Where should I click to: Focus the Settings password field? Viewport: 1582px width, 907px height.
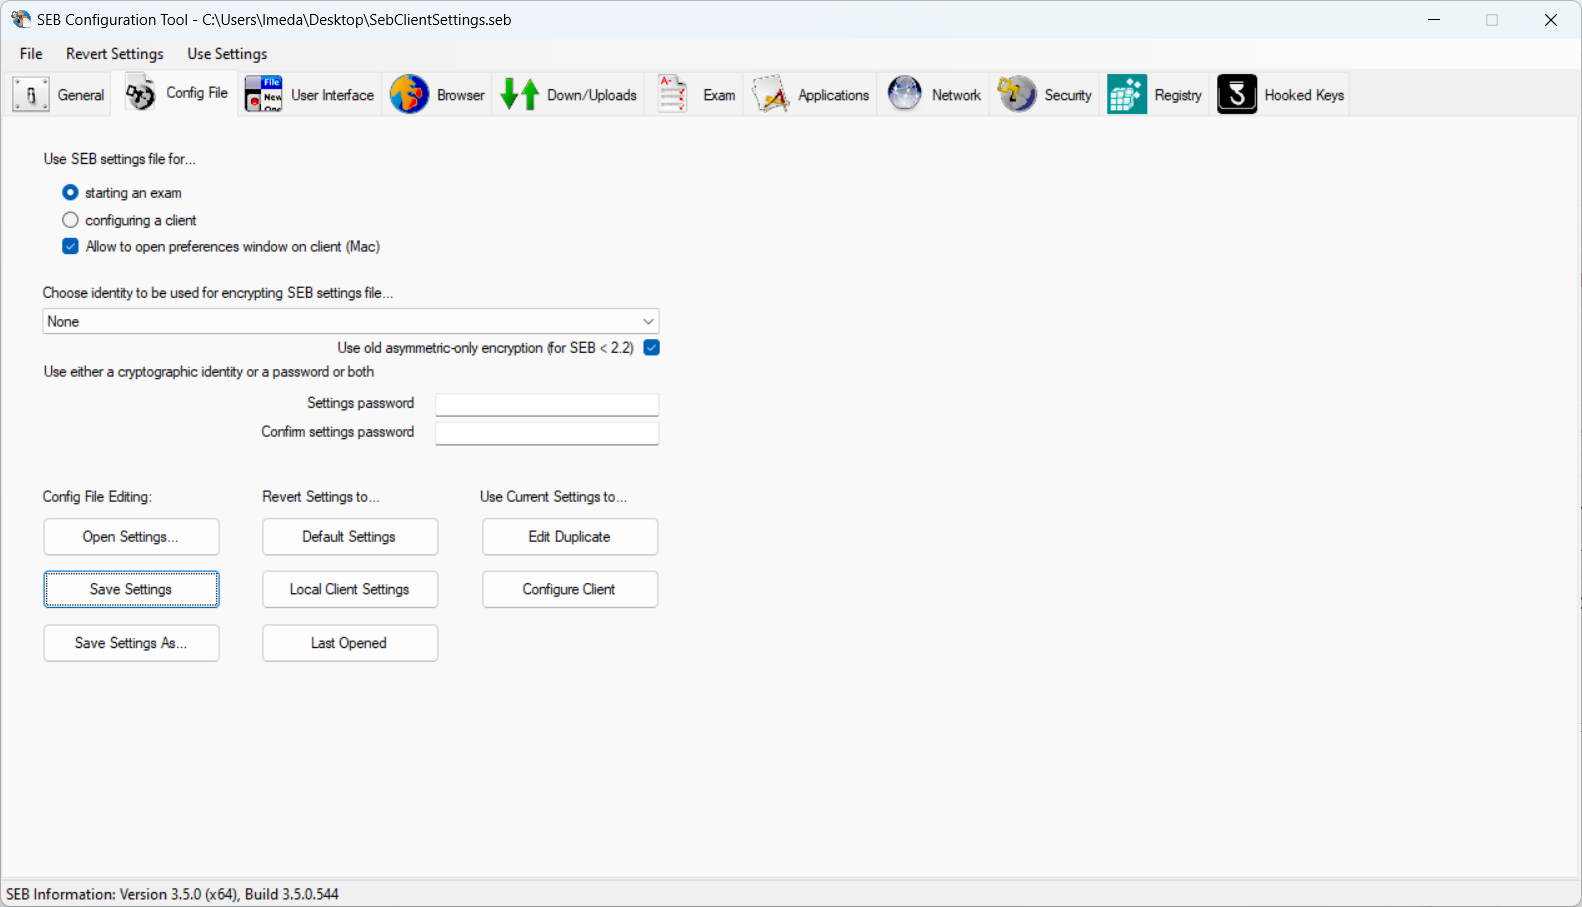click(547, 404)
